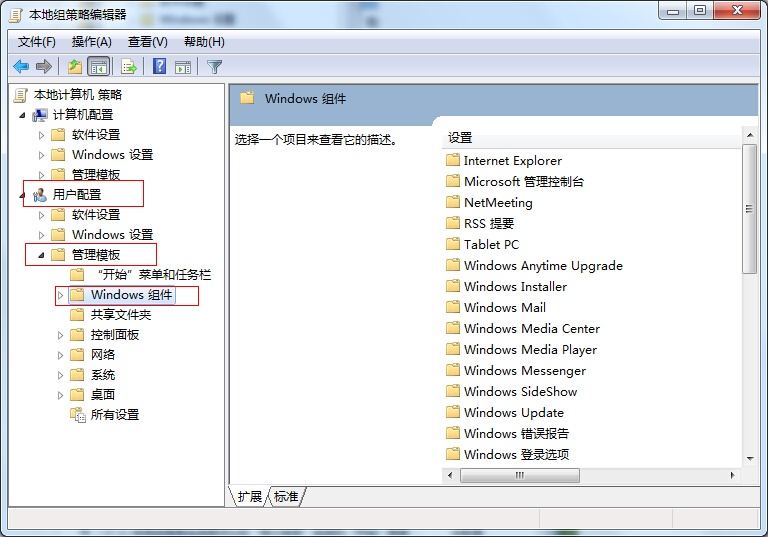Open the 帮助(H) menu
768x537 pixels.
tap(204, 42)
